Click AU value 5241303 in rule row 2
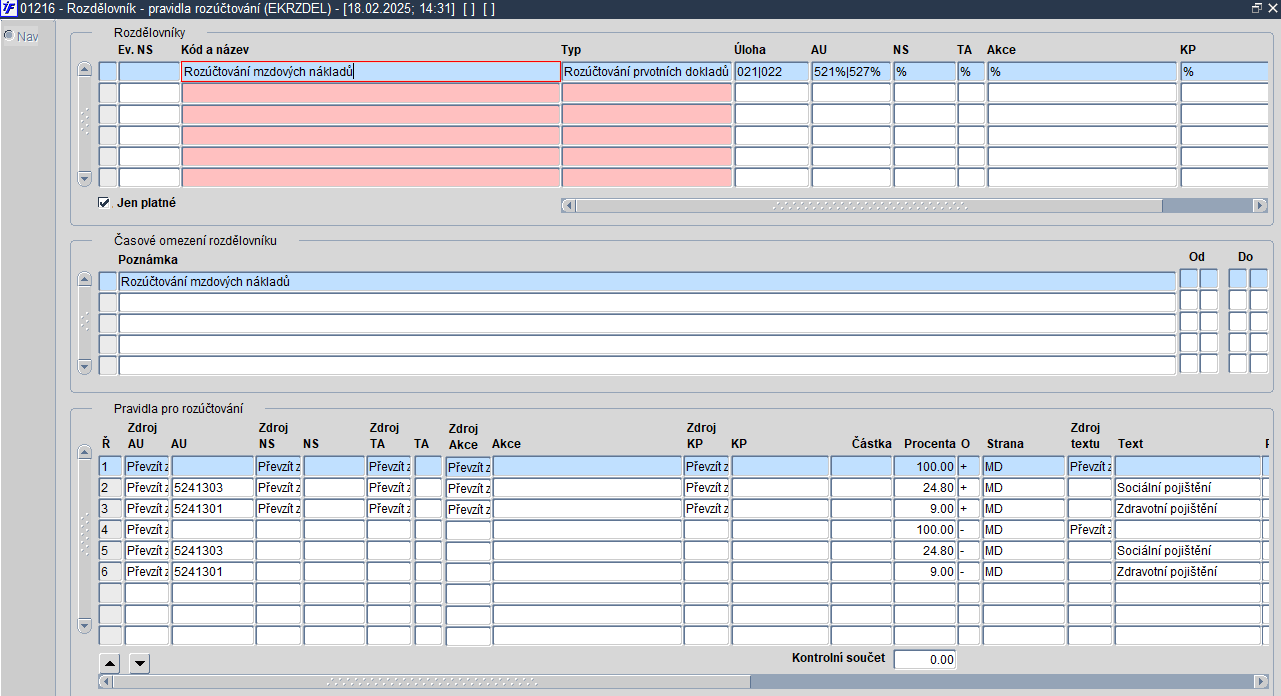Viewport: 1281px width, 696px height. (x=212, y=487)
